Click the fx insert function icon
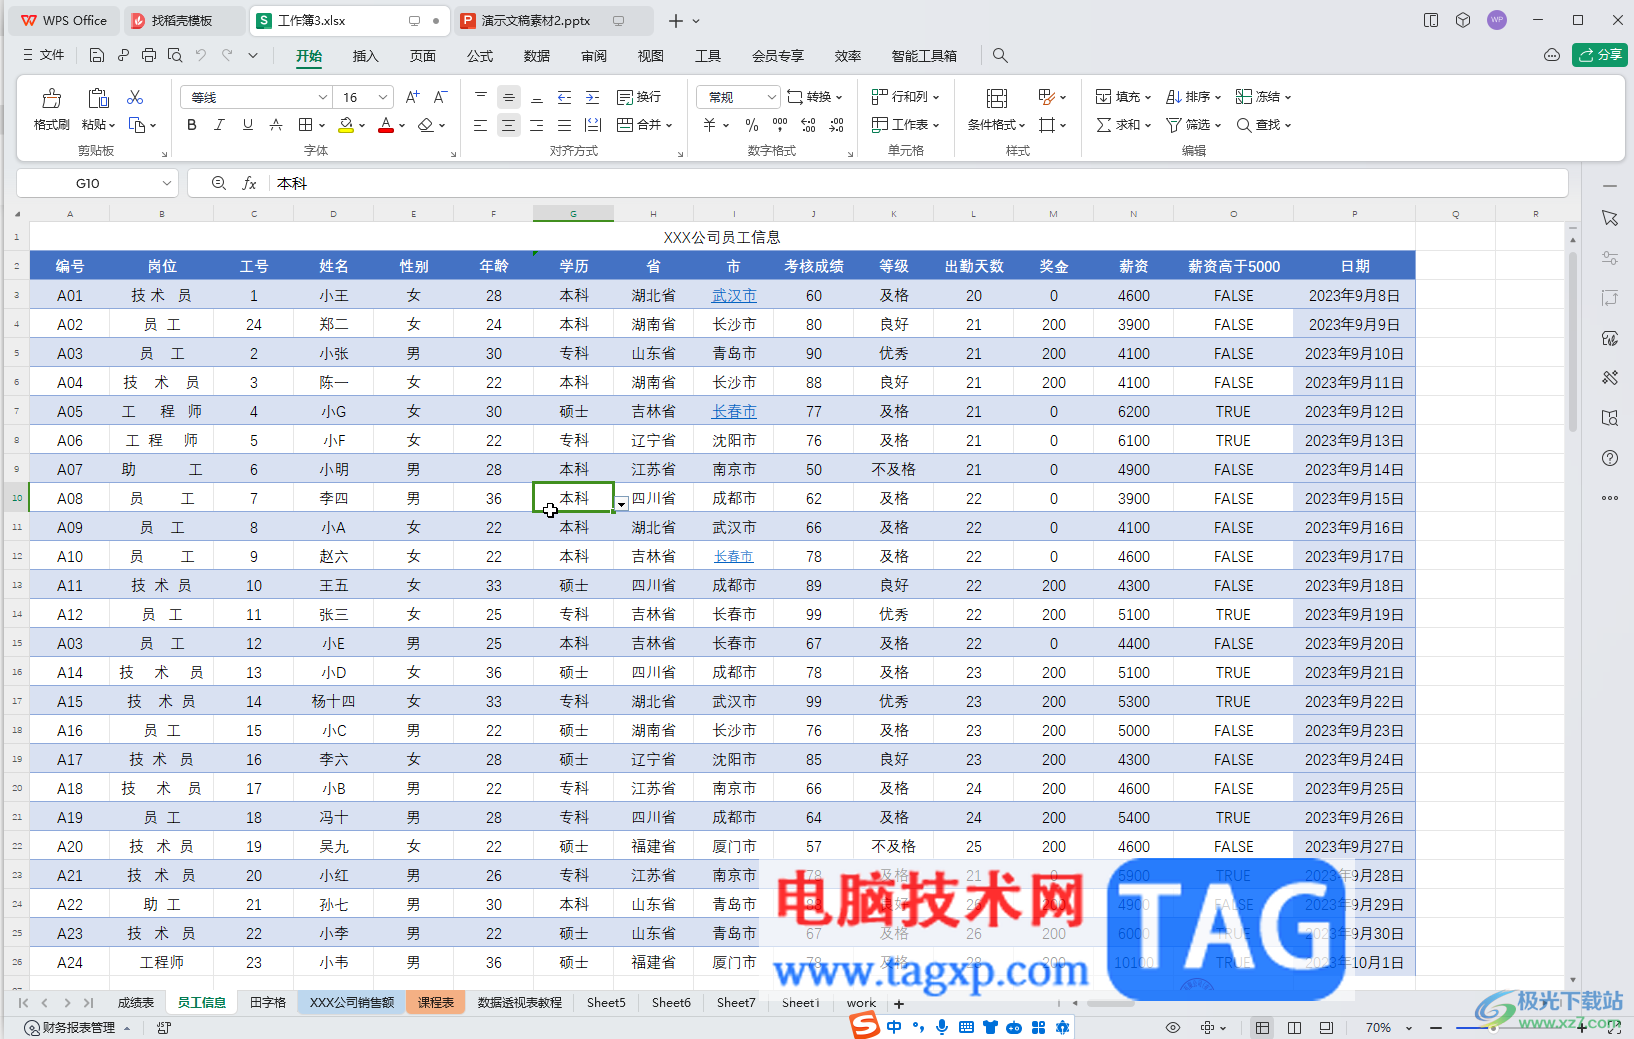 click(x=250, y=183)
